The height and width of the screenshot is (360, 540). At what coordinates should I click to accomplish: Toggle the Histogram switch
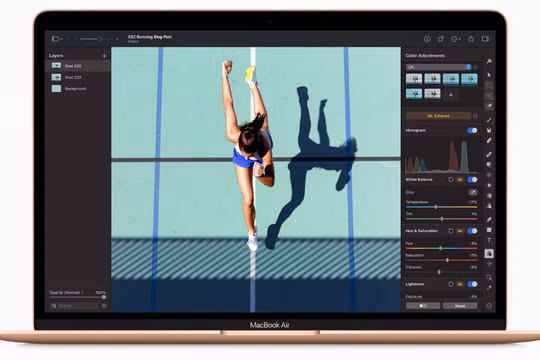(472, 130)
